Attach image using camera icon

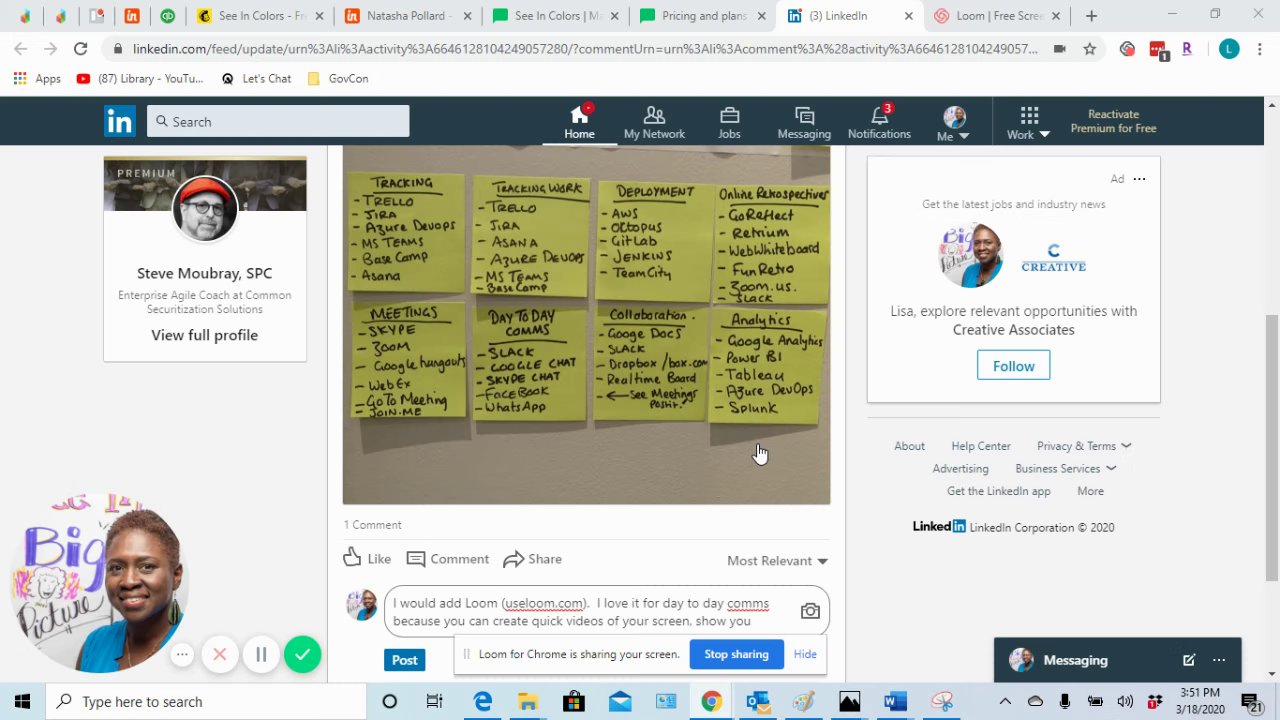coord(810,611)
